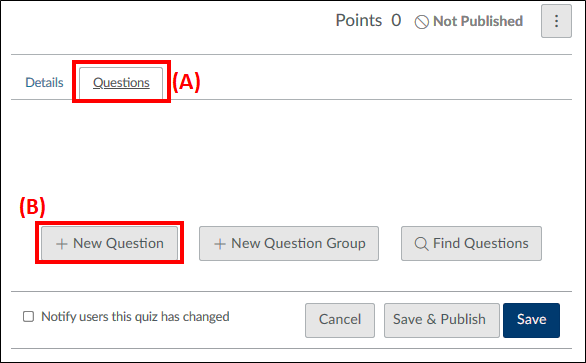Click the Not Published status text
Screen dimensions: 586x363
(x=478, y=21)
